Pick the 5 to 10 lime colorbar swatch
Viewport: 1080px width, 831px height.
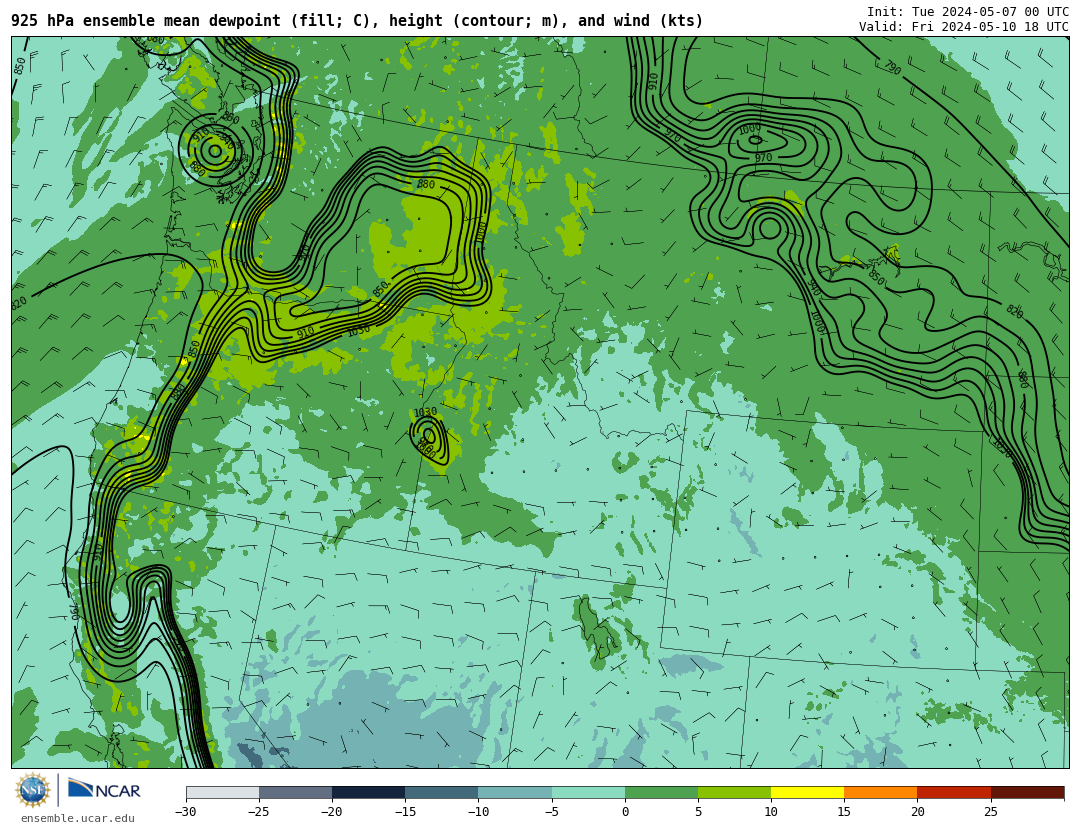pyautogui.click(x=734, y=792)
